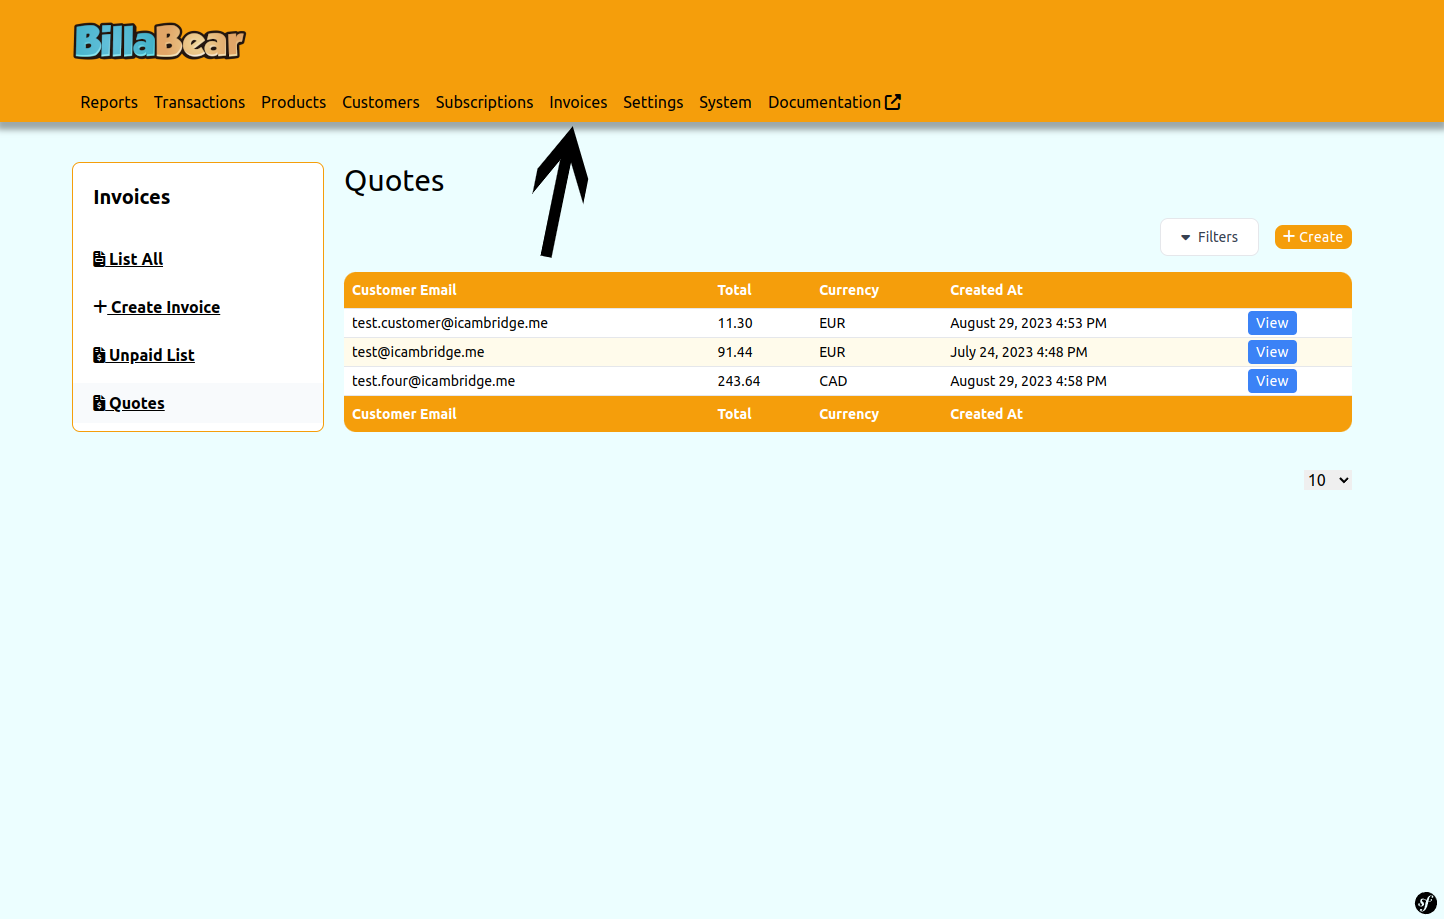View quote for test@icambridge.me
This screenshot has height=919, width=1444.
(x=1272, y=352)
